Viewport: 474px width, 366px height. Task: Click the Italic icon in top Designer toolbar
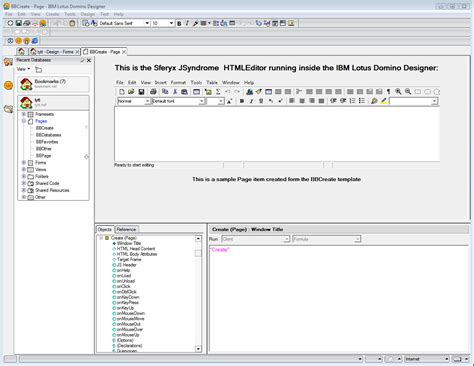click(x=187, y=23)
